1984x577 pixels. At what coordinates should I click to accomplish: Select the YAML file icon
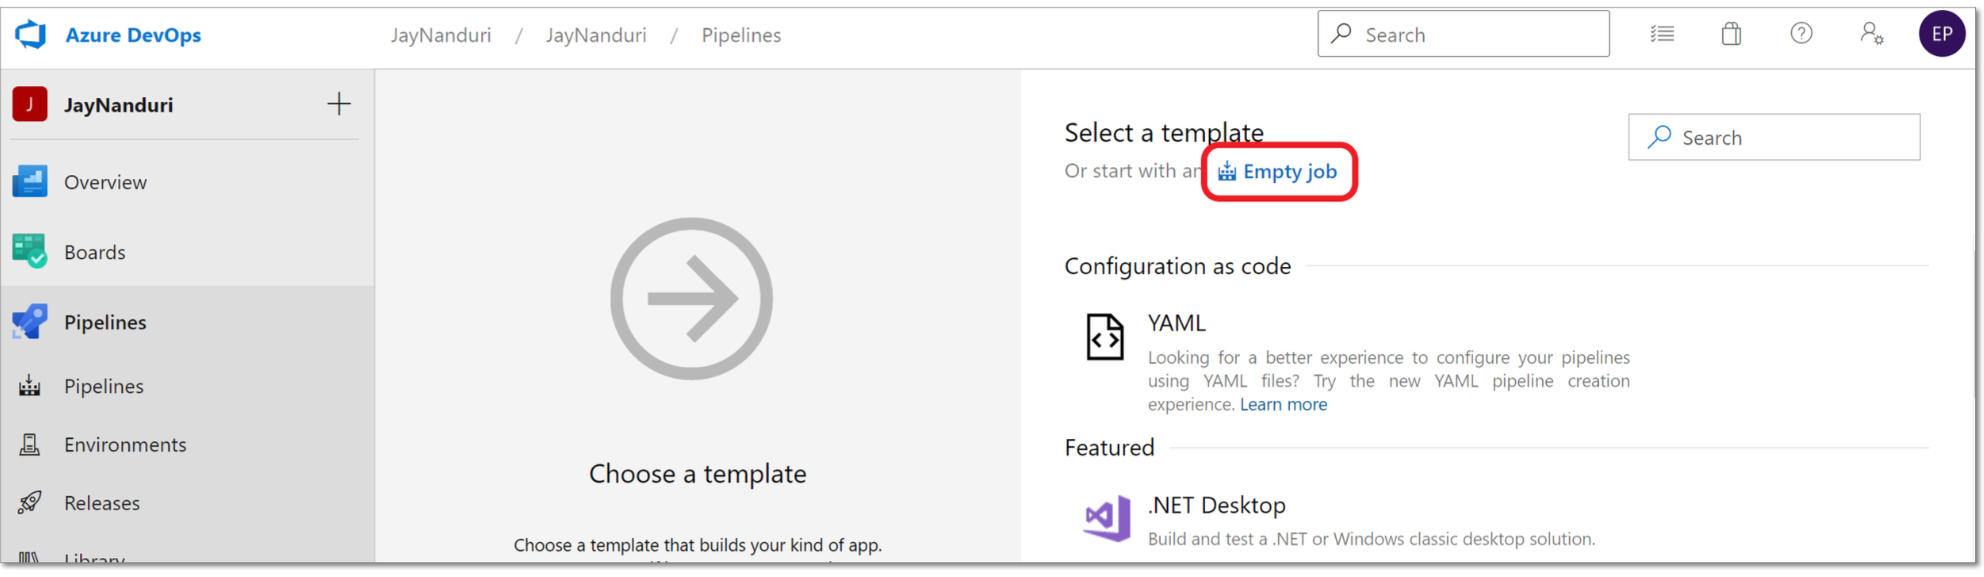[x=1105, y=337]
